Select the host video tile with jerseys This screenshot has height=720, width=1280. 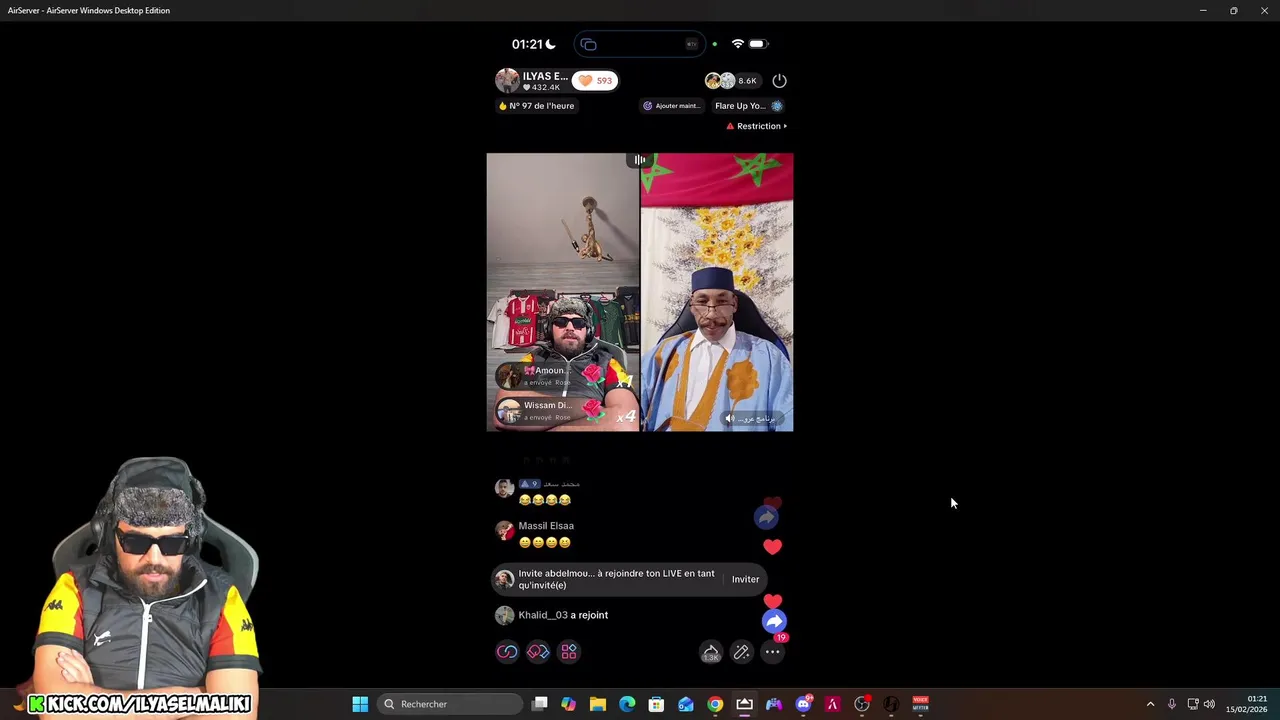[563, 292]
